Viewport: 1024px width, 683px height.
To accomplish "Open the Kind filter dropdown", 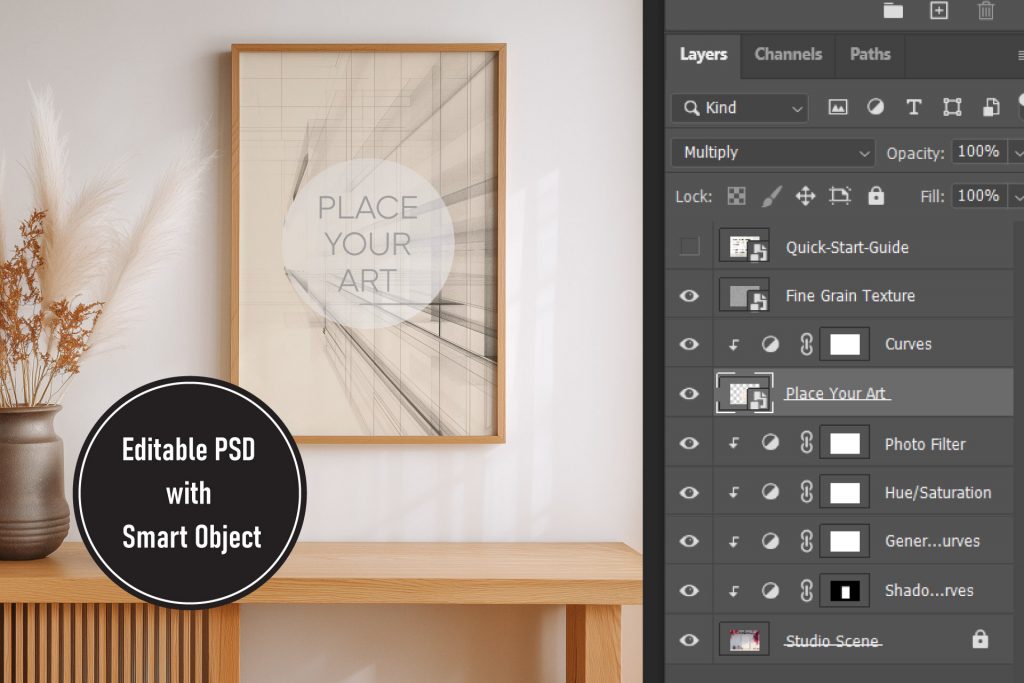I will 740,108.
